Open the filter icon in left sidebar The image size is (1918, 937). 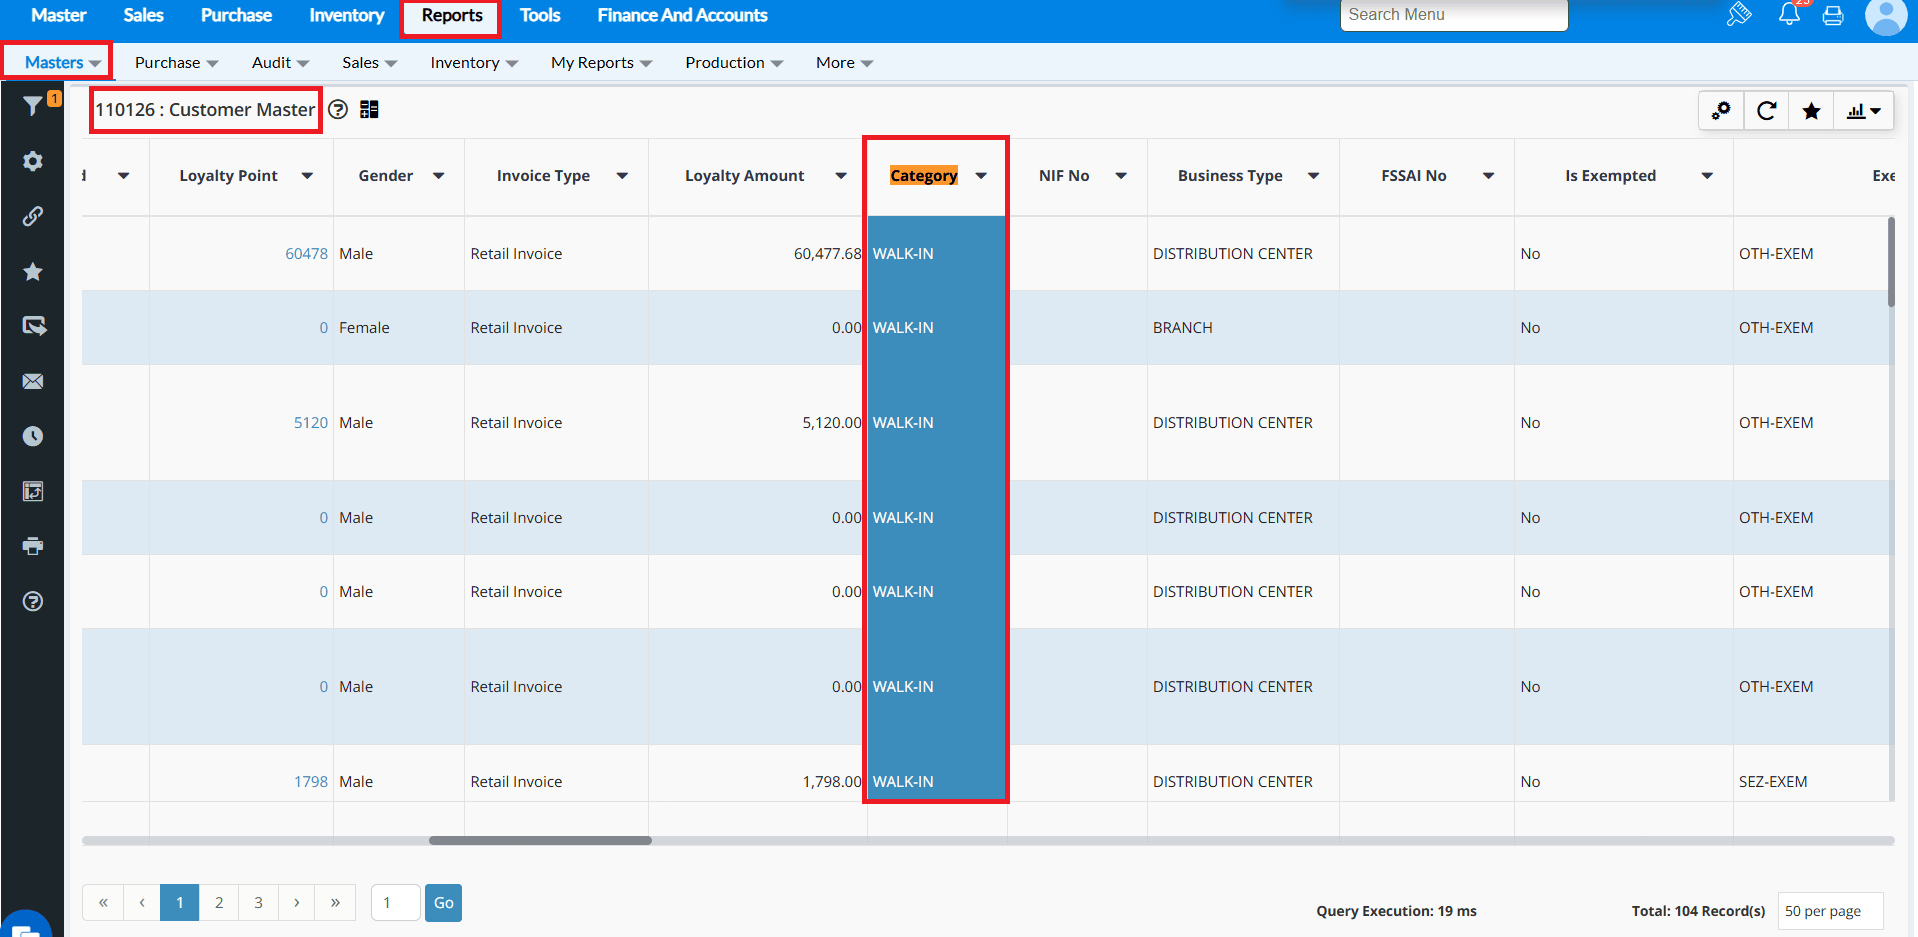point(33,105)
